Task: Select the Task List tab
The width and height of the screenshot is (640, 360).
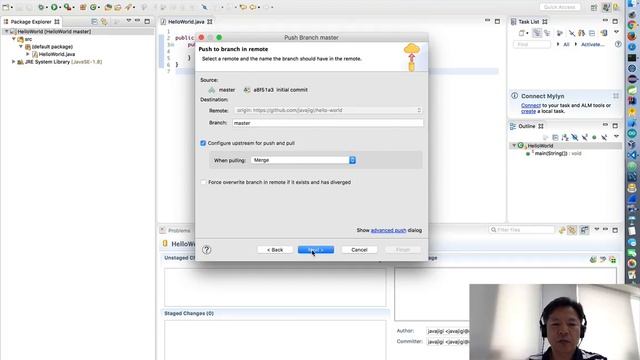Action: coord(529,22)
